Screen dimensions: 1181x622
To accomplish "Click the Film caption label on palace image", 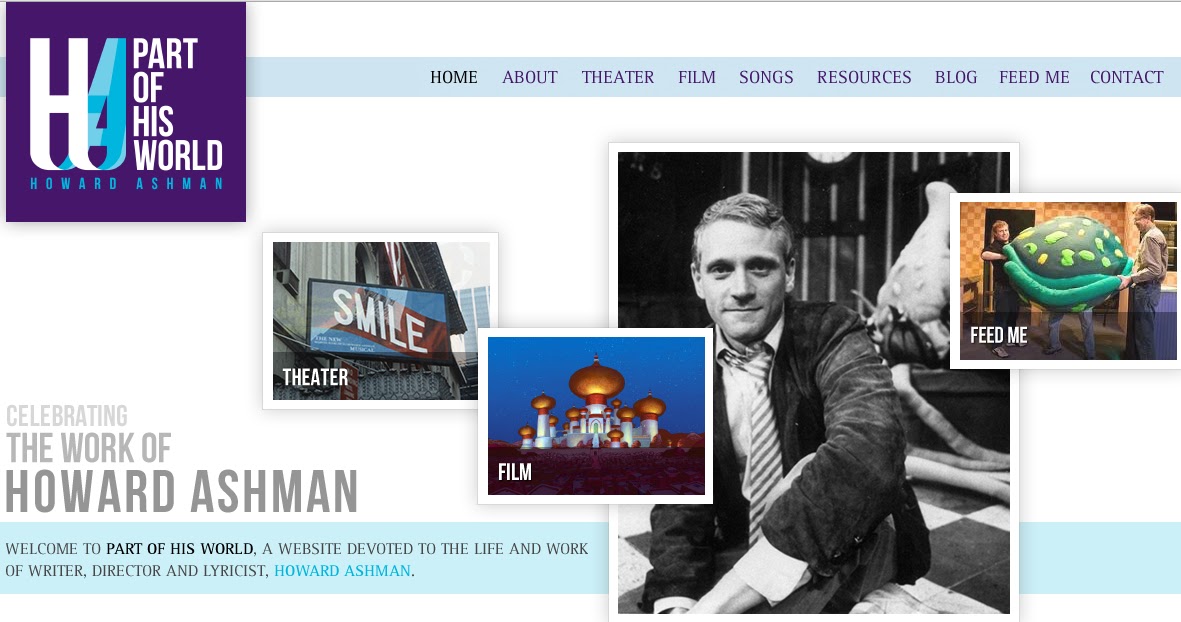I will pyautogui.click(x=514, y=472).
